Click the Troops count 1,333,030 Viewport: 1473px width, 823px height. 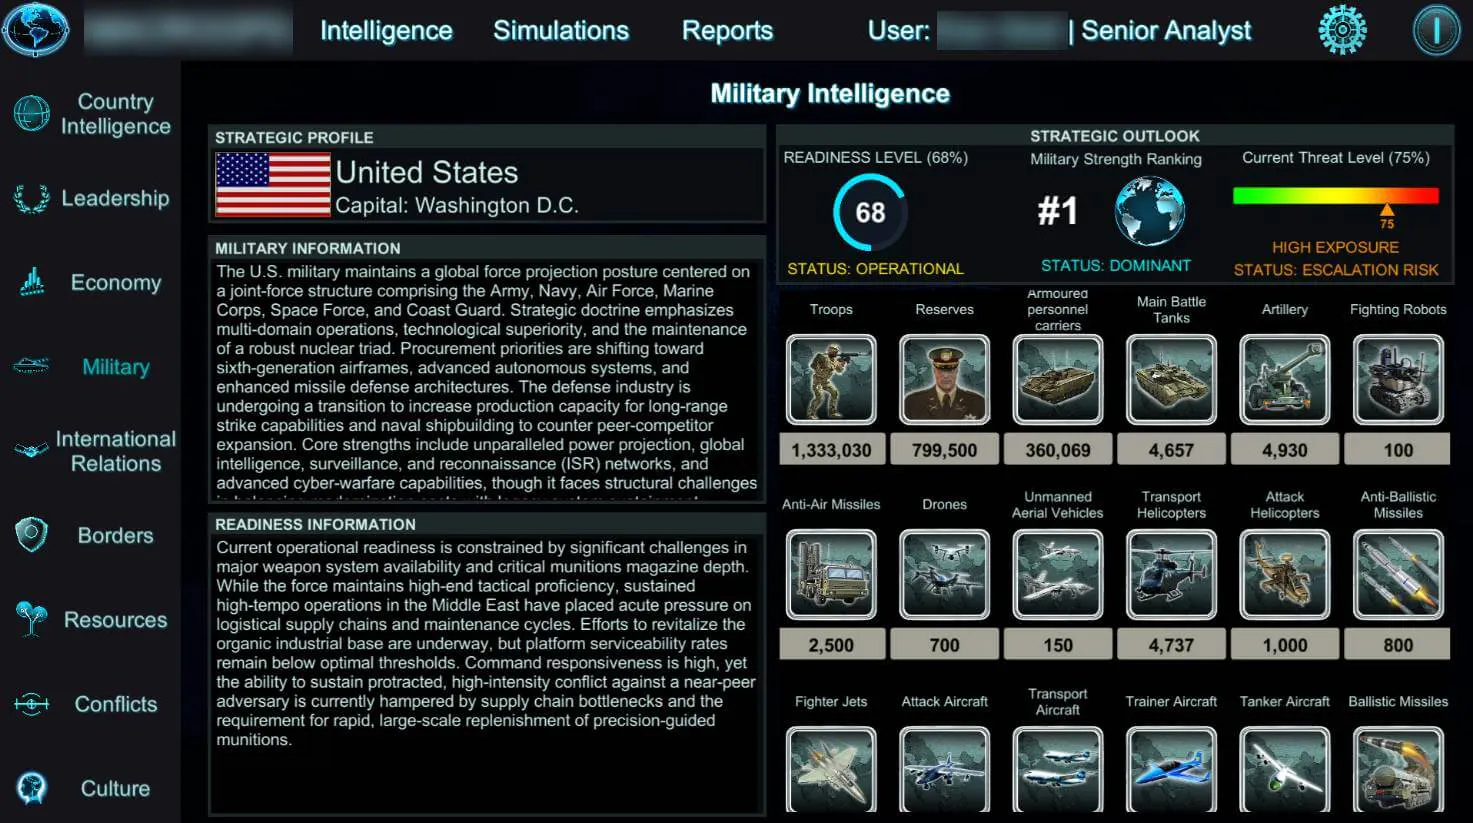[x=831, y=450]
